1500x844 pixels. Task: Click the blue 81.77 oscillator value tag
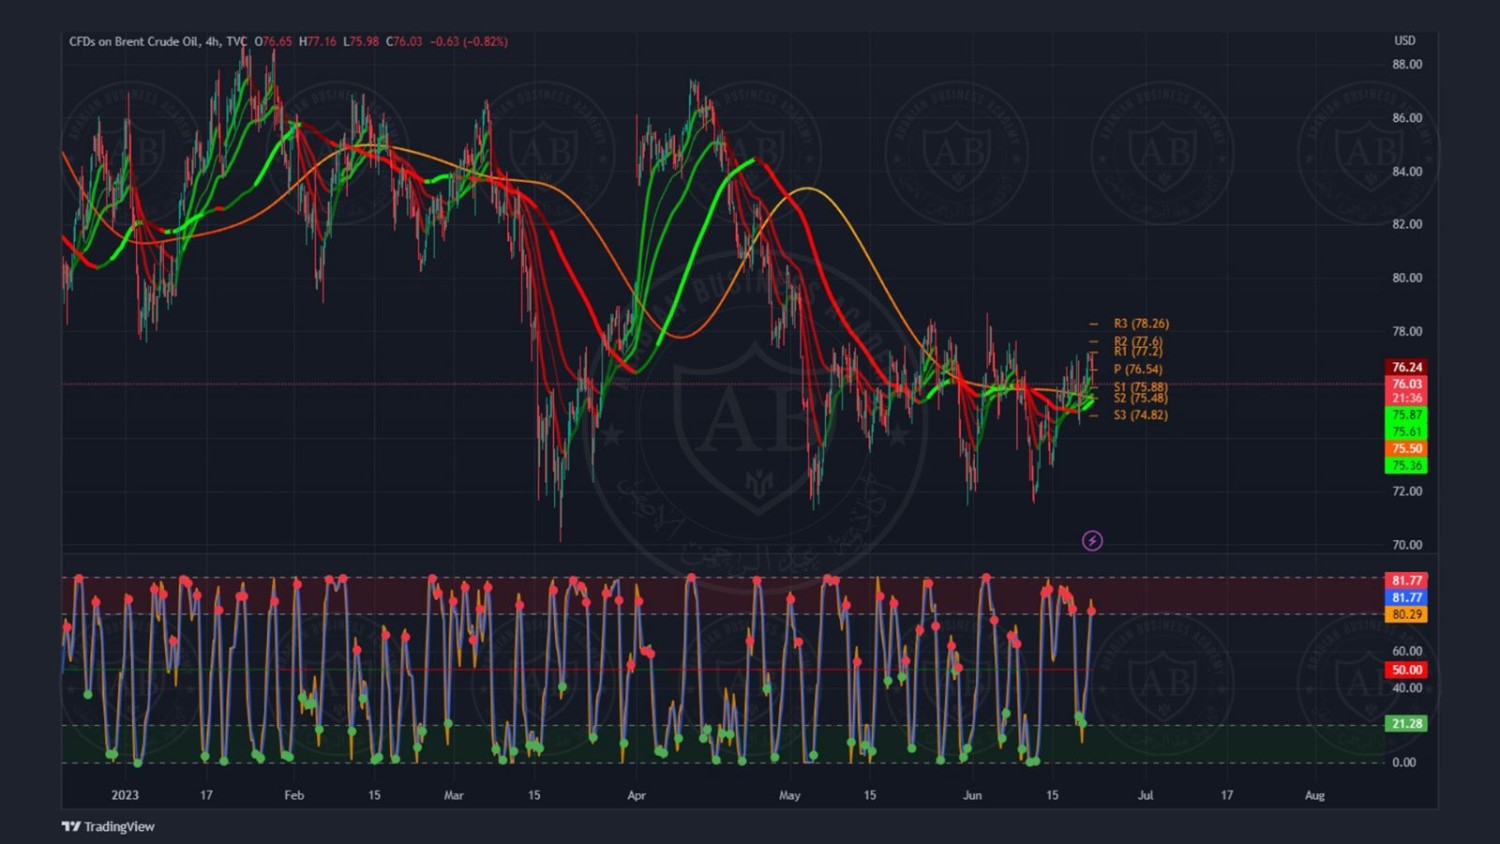[1406, 597]
